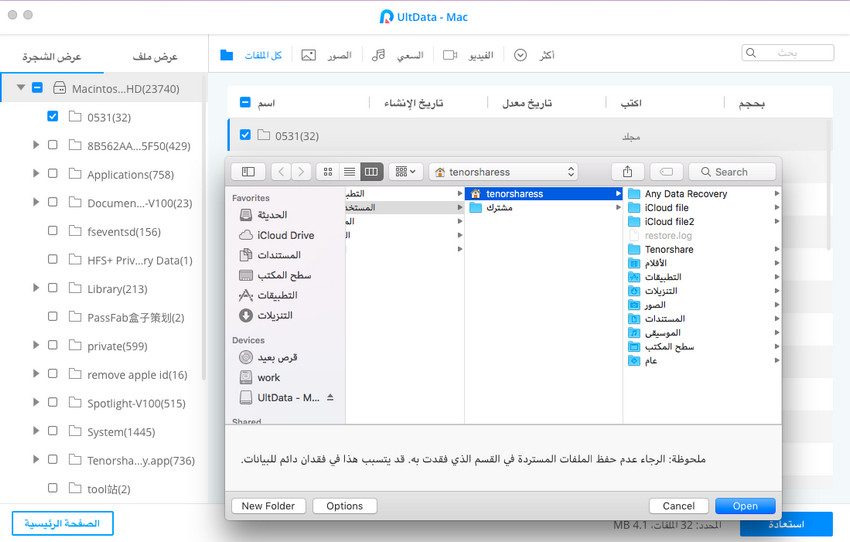Check the Applications(758) checkbox
The image size is (850, 542).
coord(53,173)
